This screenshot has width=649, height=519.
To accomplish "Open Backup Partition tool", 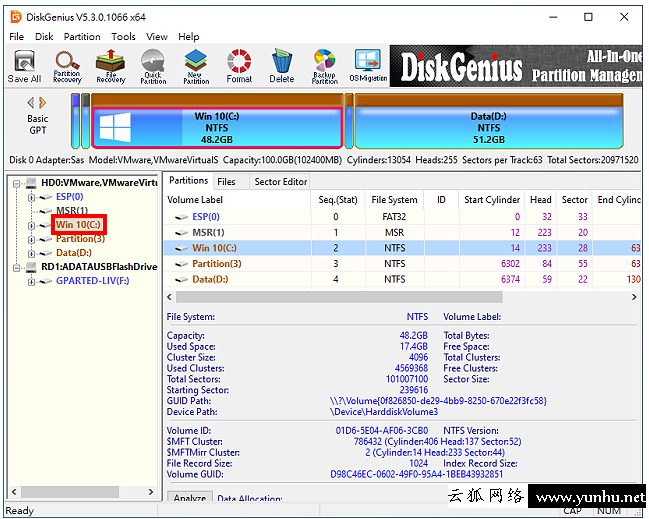I will [324, 67].
